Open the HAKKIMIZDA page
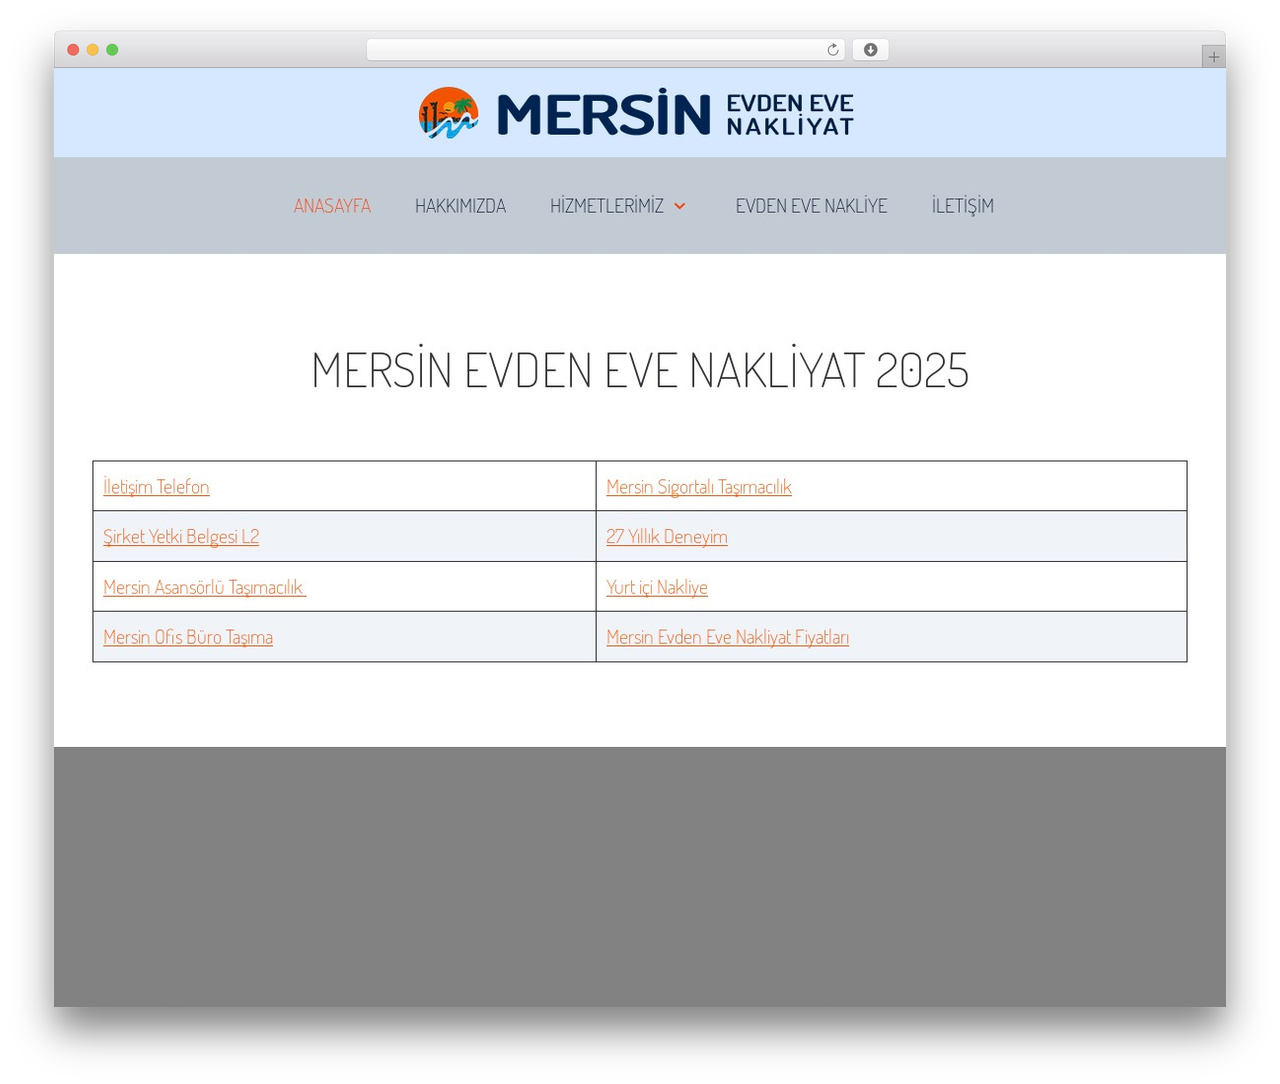The width and height of the screenshot is (1280, 1084). click(x=460, y=206)
